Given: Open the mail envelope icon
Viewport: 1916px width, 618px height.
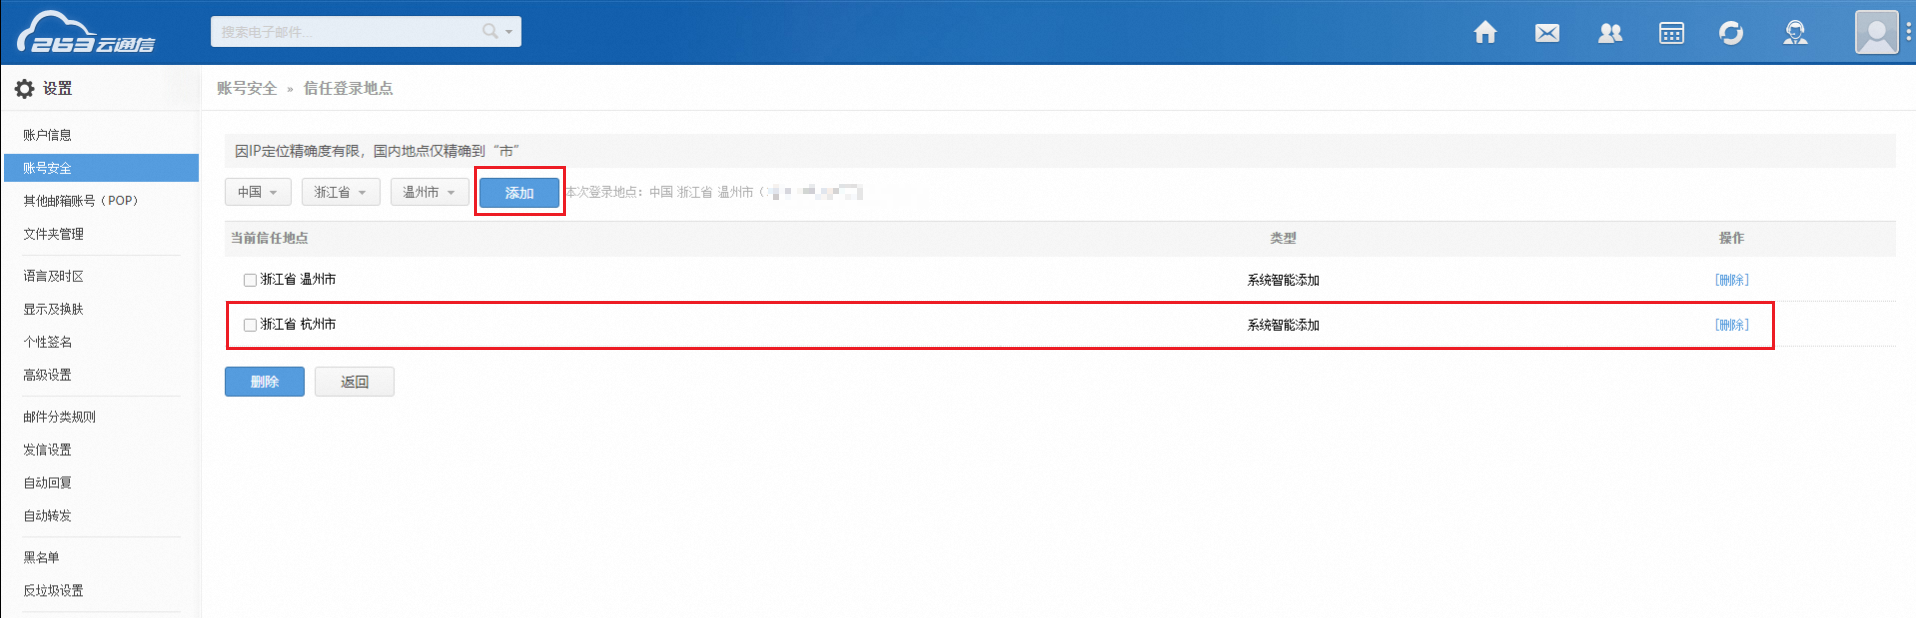Looking at the screenshot, I should pyautogui.click(x=1547, y=33).
